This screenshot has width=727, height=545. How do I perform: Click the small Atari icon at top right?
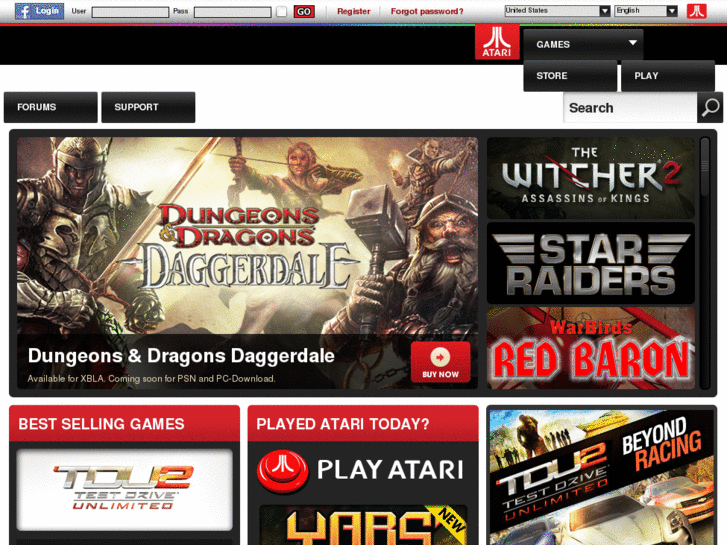click(x=696, y=11)
